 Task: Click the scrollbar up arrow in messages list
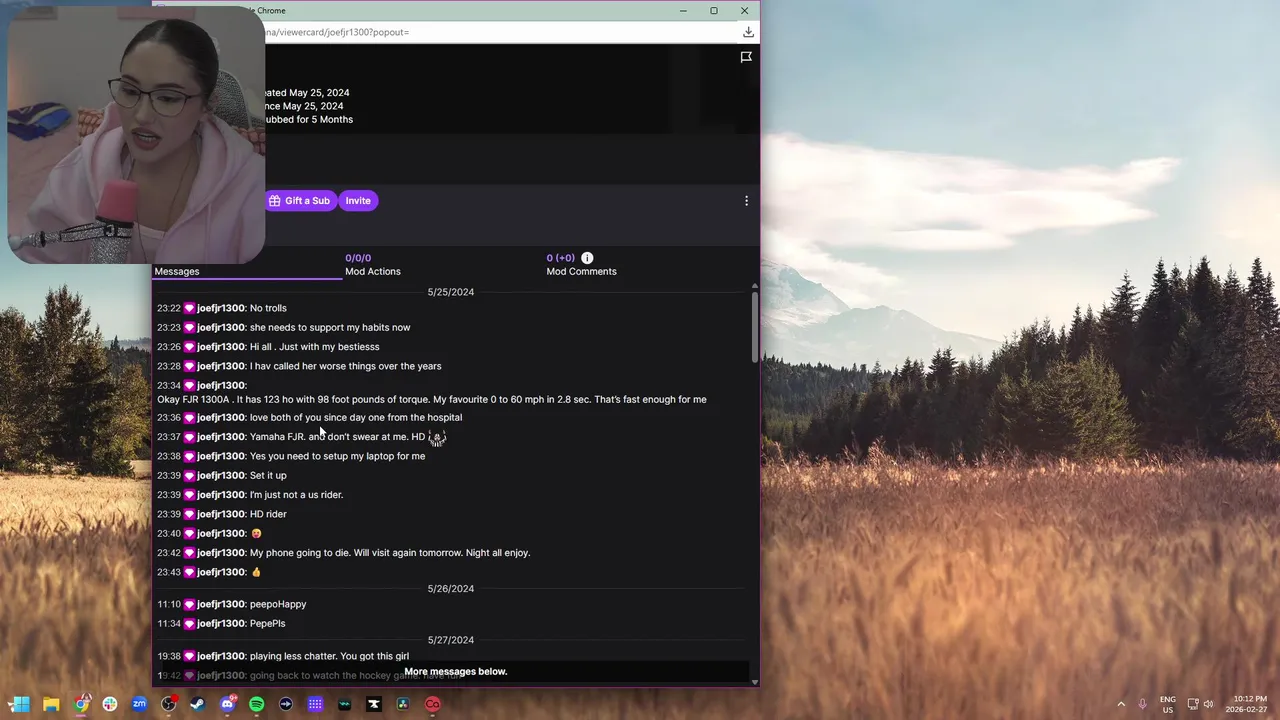pos(754,287)
